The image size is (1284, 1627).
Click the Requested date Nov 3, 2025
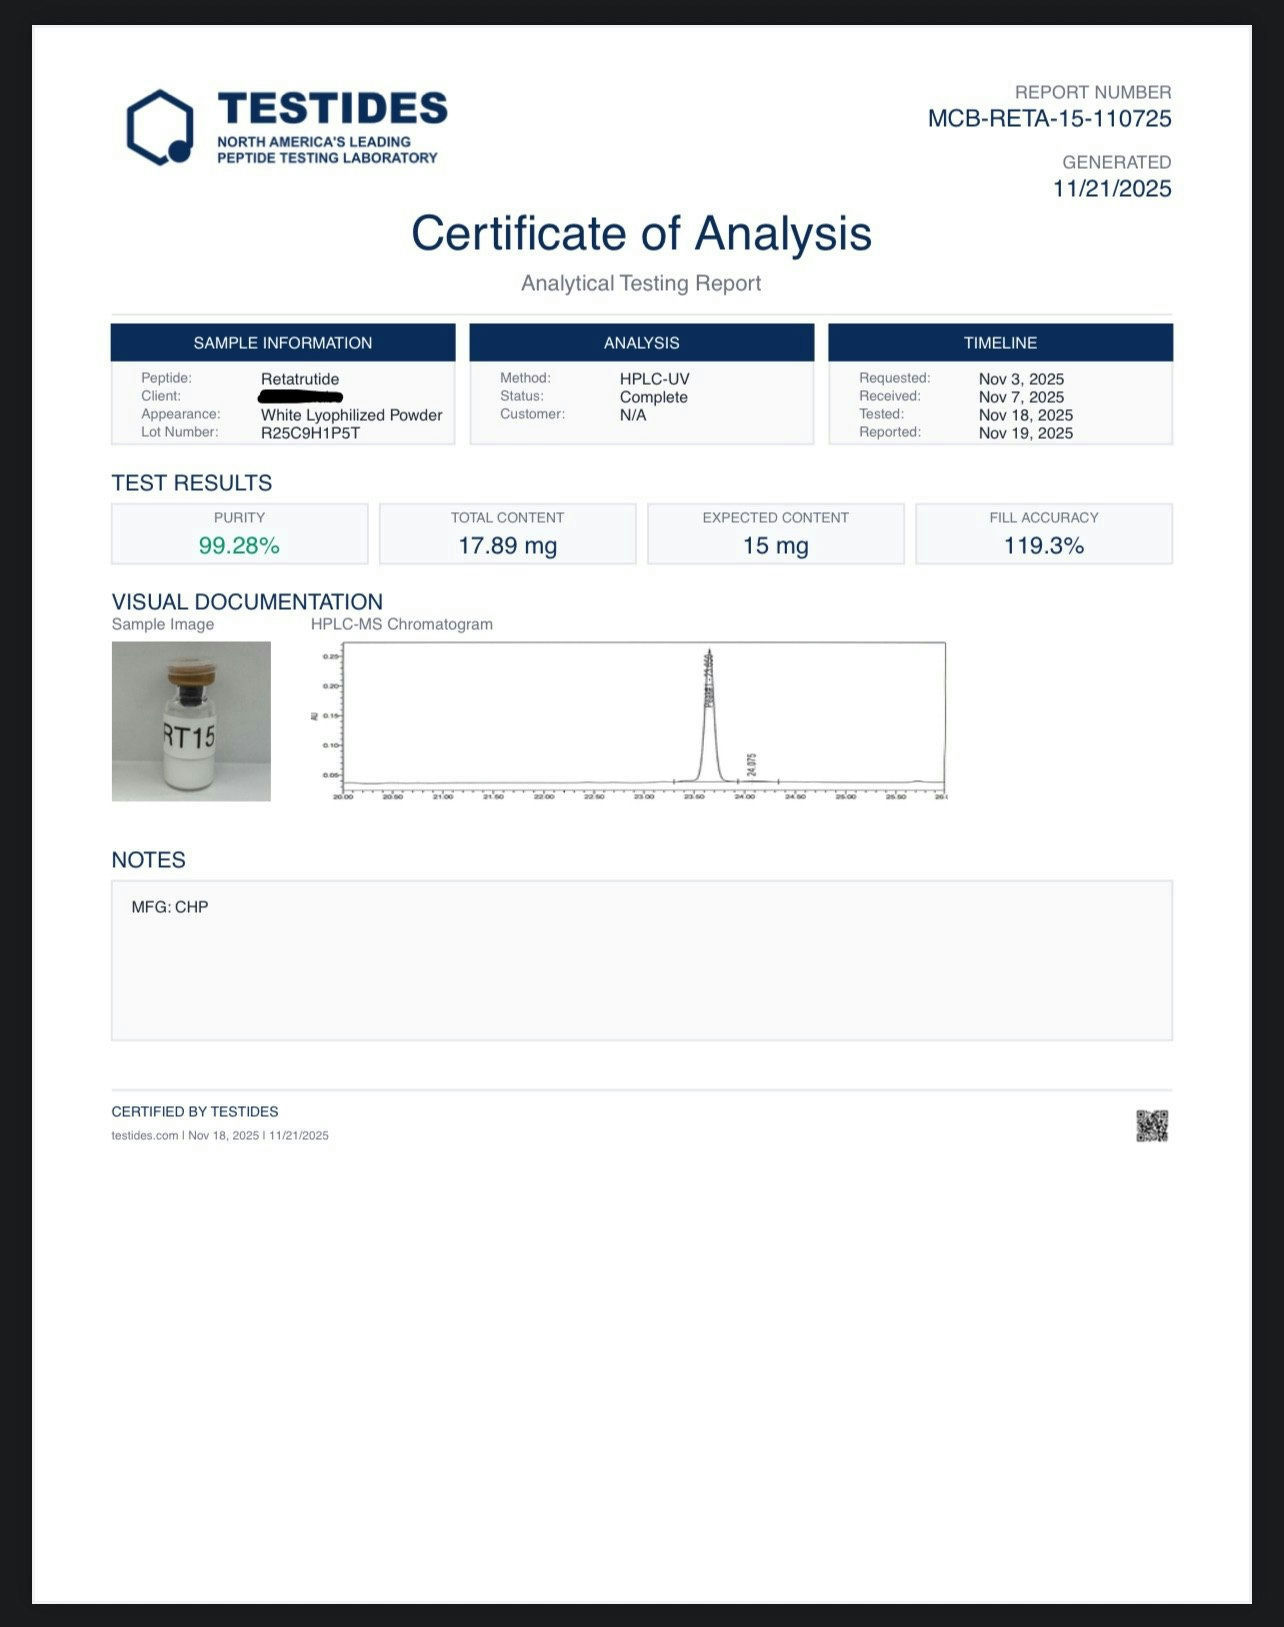(1021, 379)
